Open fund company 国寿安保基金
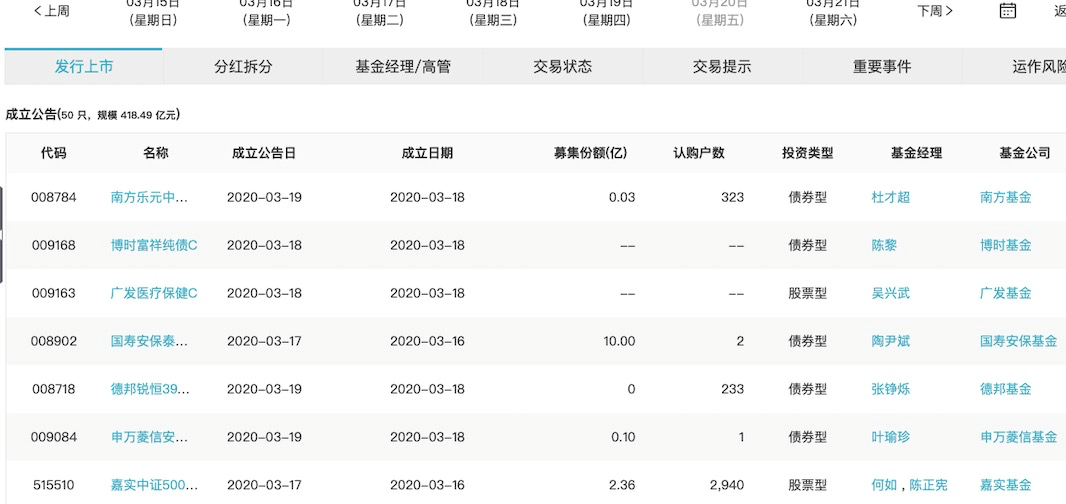Viewport: 1066px width, 504px height. coord(1018,341)
